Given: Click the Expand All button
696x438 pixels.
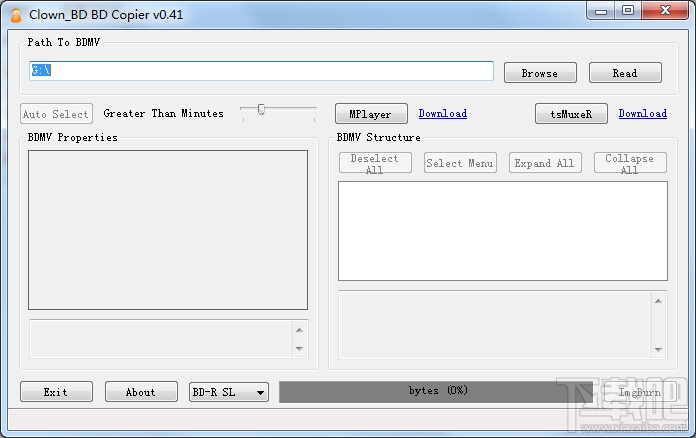Looking at the screenshot, I should tap(545, 163).
